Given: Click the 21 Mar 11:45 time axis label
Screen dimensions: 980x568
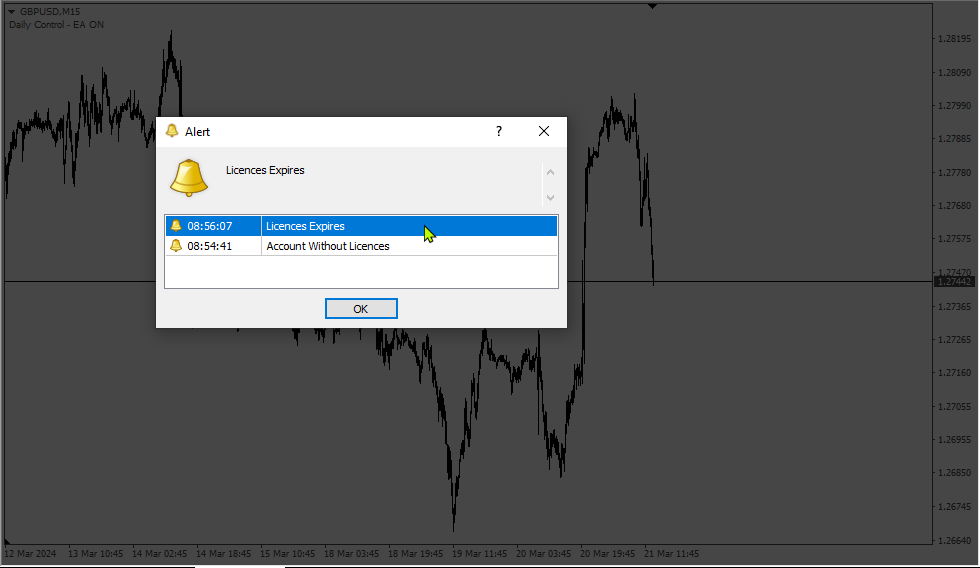Looking at the screenshot, I should tap(671, 554).
